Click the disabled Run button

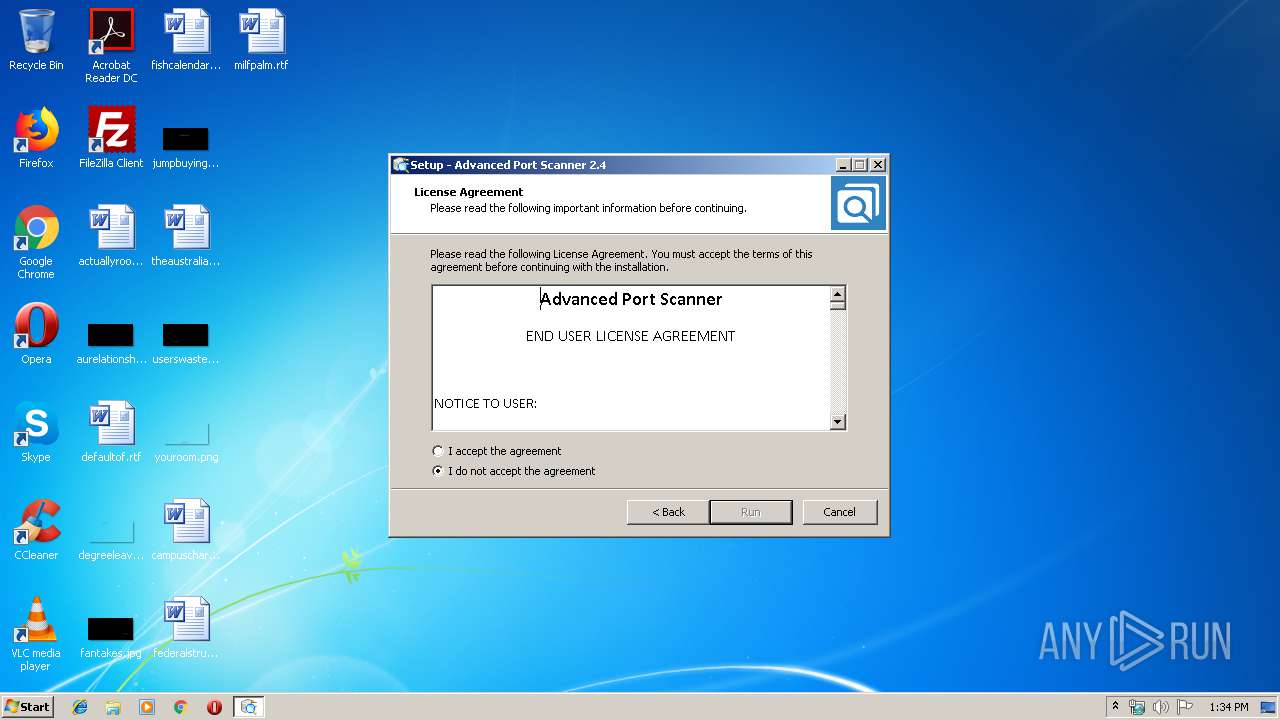751,512
